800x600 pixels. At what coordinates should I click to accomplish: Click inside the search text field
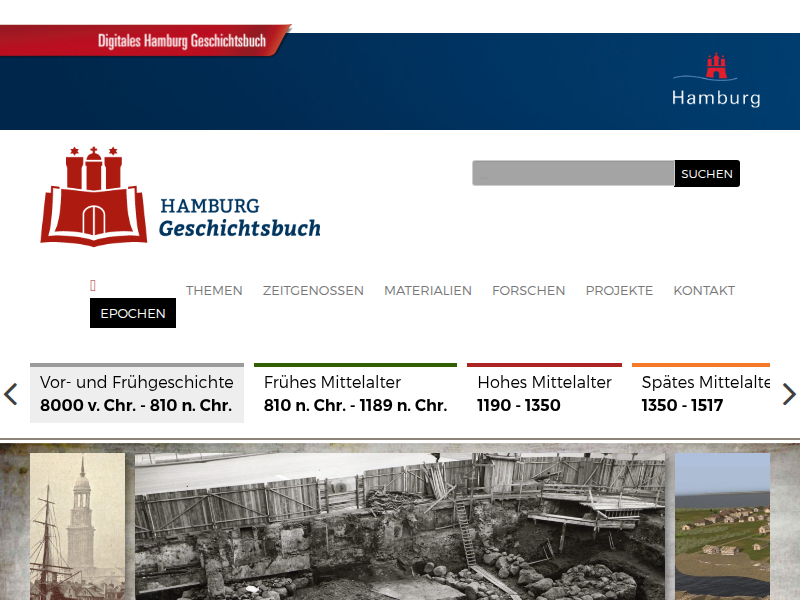(570, 172)
